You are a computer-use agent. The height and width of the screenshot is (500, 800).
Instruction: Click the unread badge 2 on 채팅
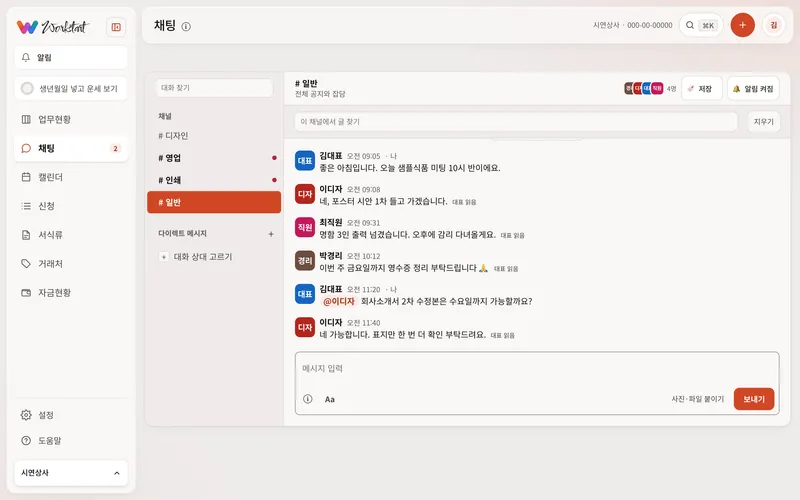click(x=115, y=148)
